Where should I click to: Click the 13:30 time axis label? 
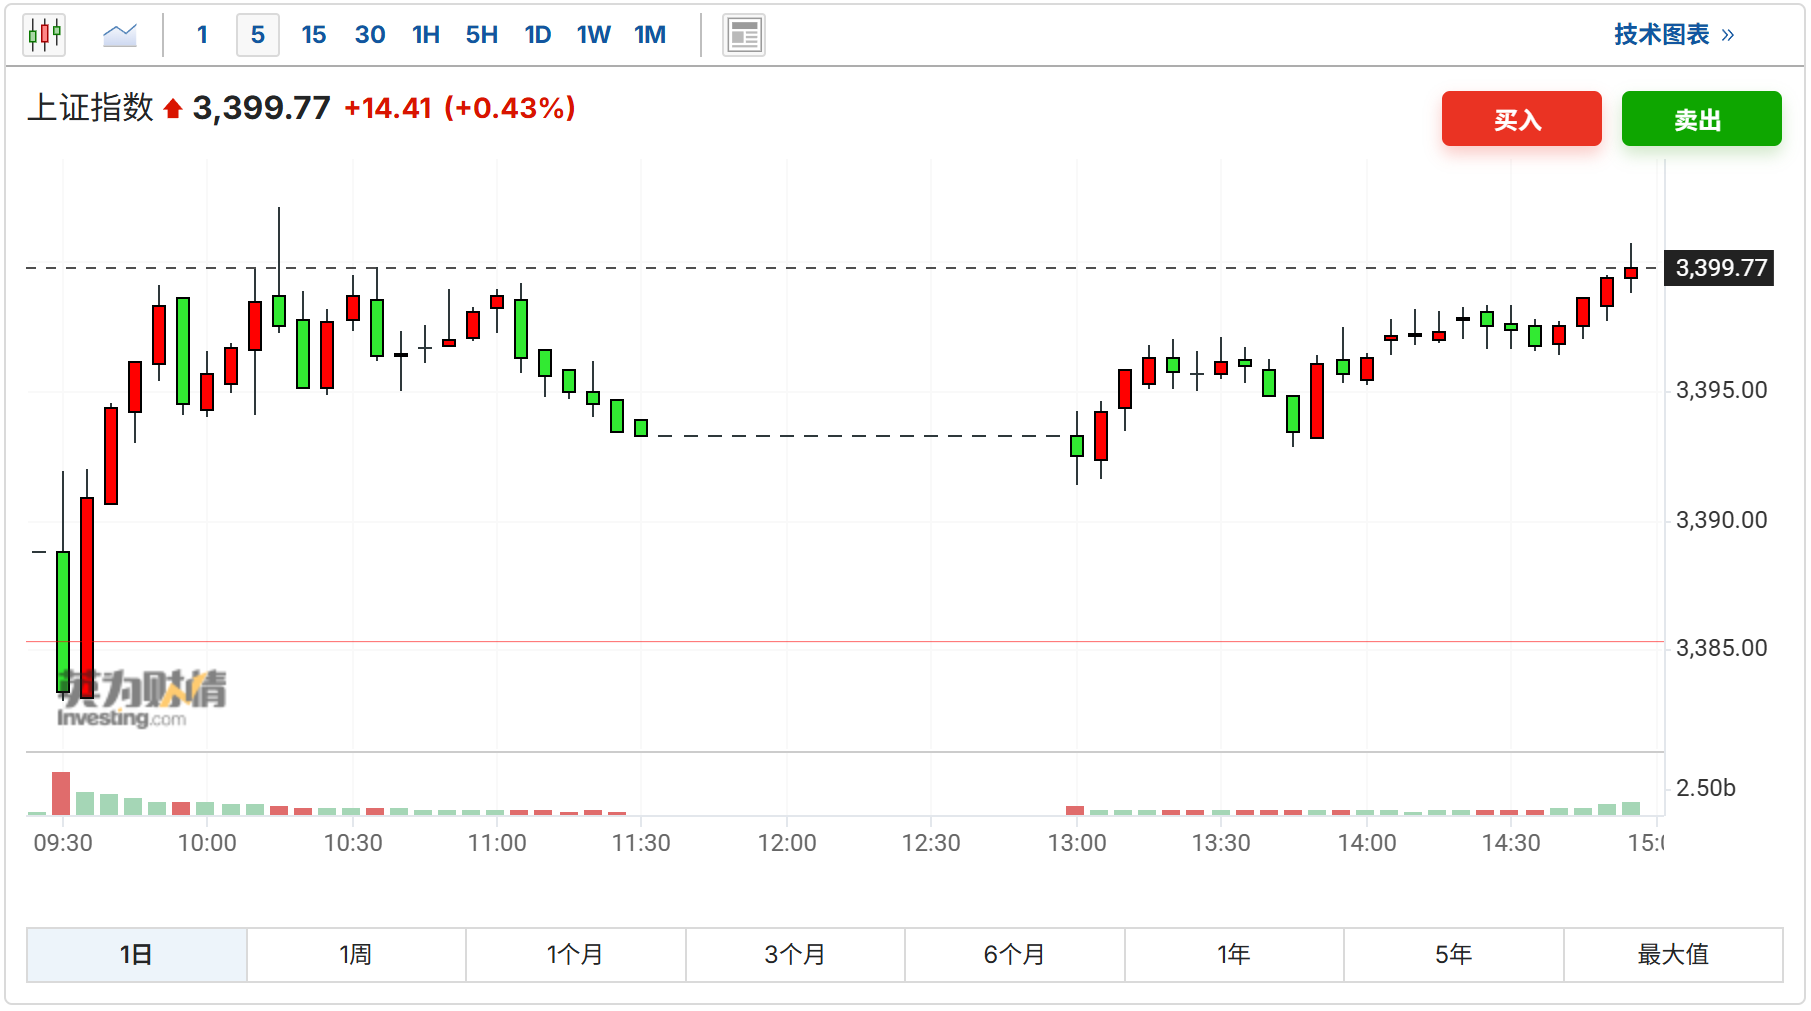tap(1221, 843)
